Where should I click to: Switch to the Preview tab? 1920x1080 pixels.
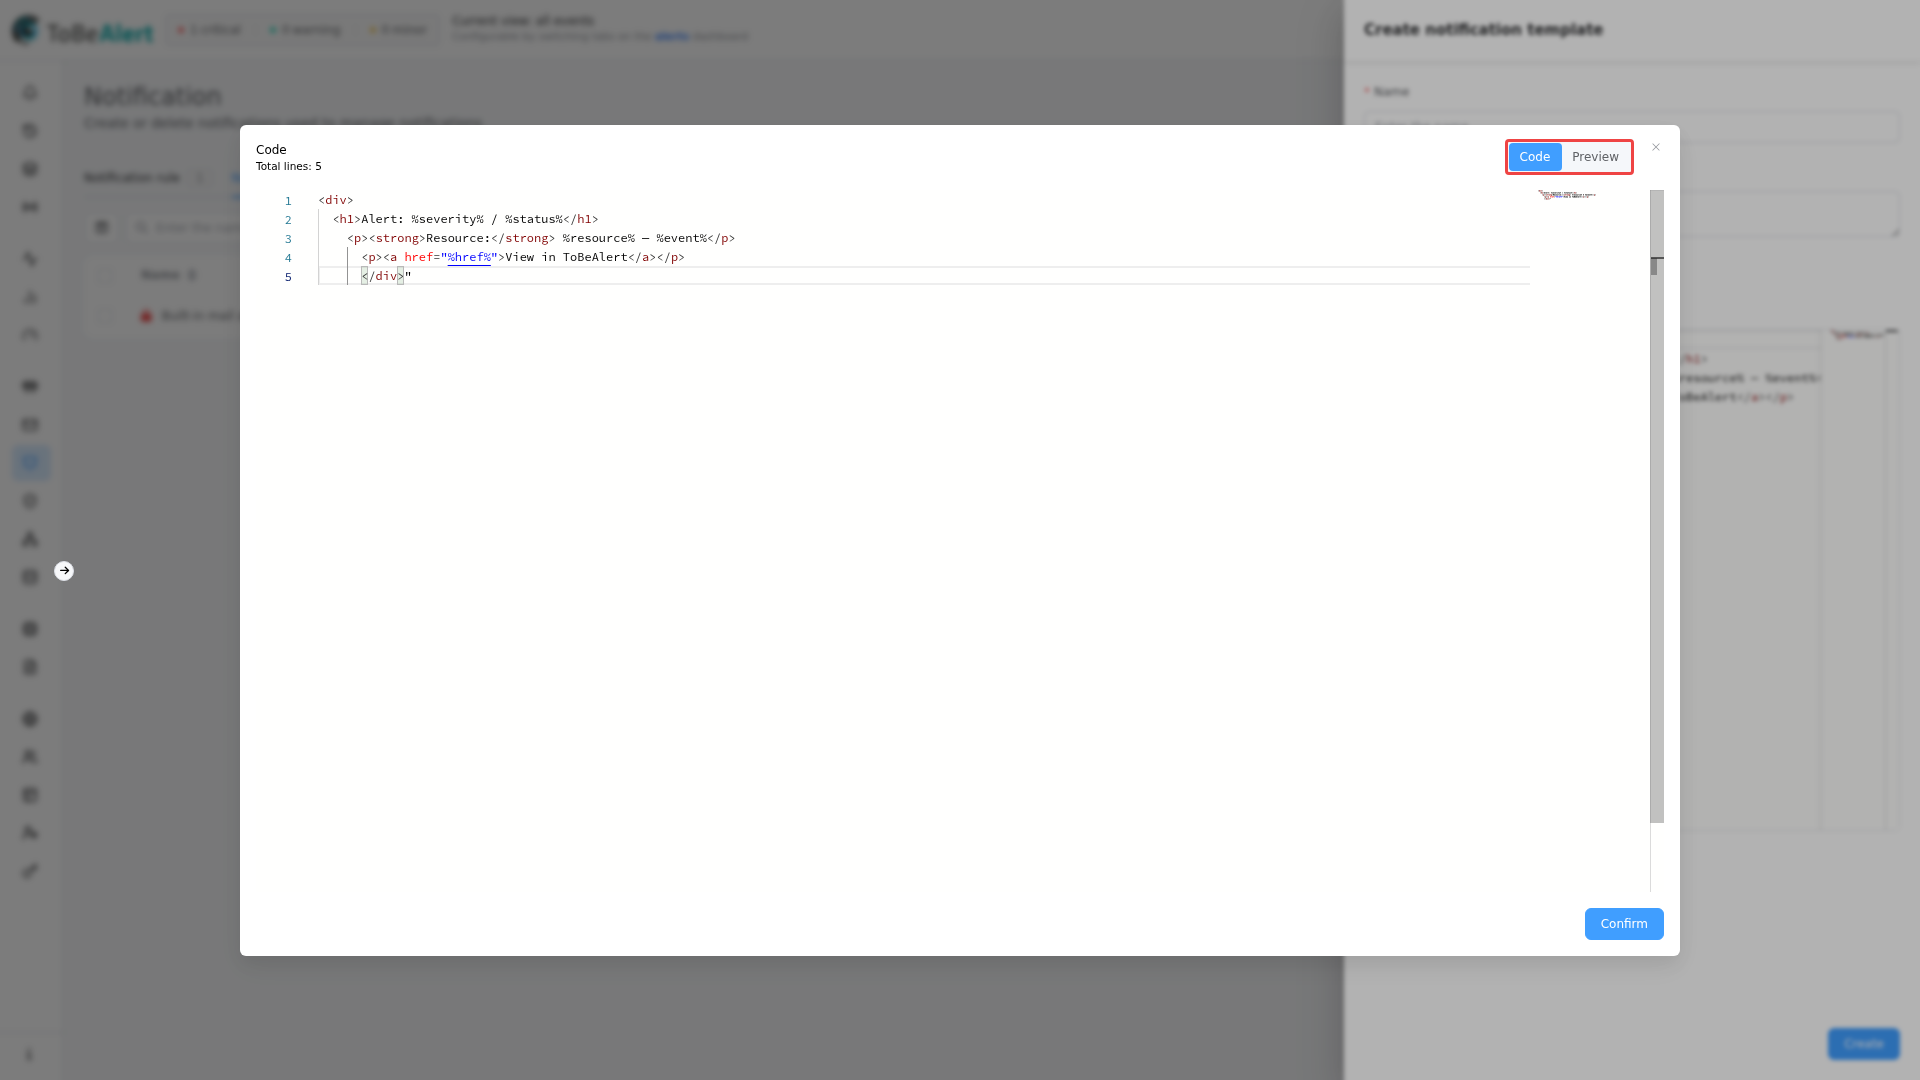click(1595, 157)
